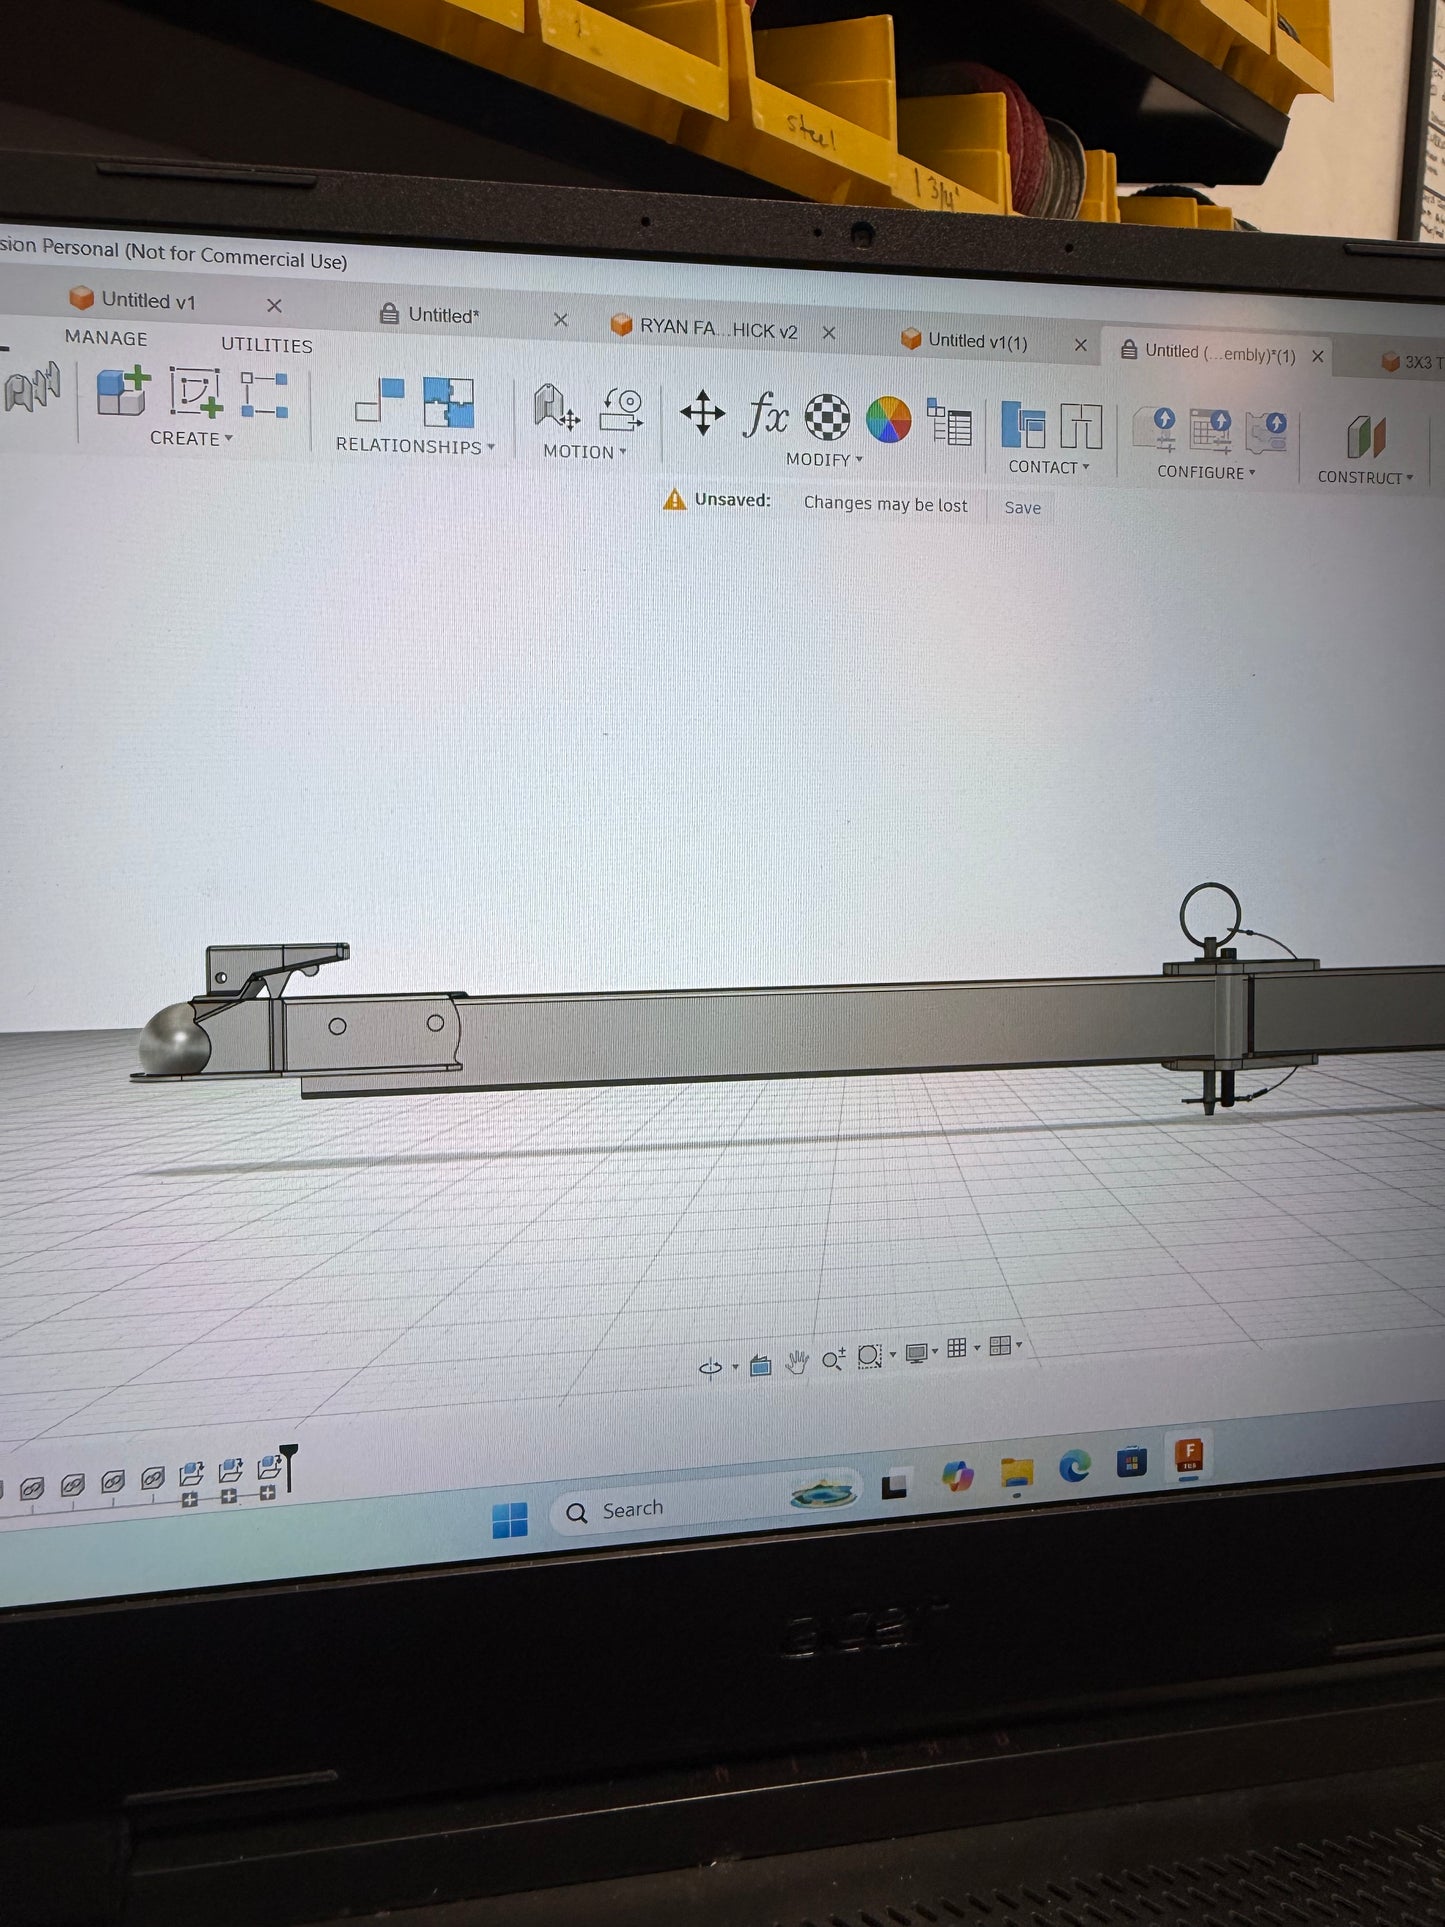Click the Mirror Component icon in Create
The width and height of the screenshot is (1445, 1927).
coord(264,394)
